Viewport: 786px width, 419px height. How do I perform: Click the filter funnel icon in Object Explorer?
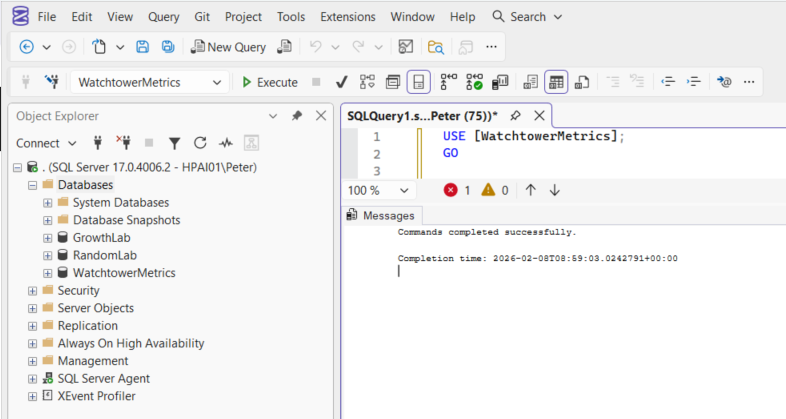pyautogui.click(x=174, y=143)
